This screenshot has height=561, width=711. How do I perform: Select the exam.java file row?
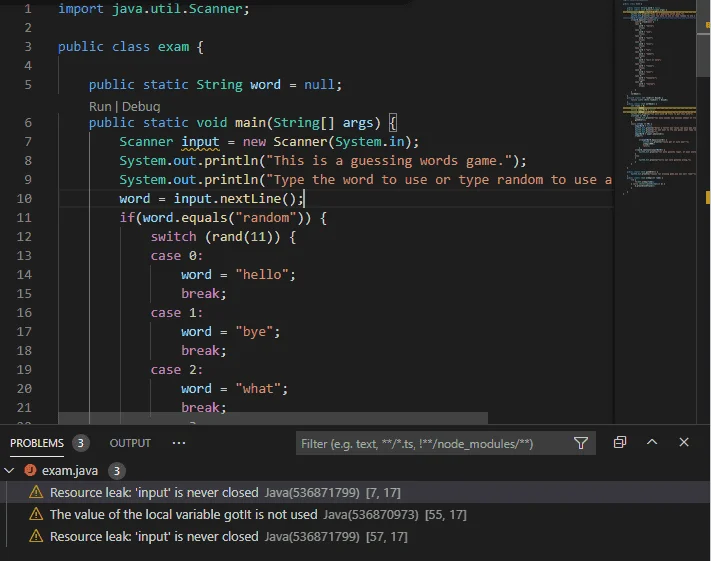pos(356,471)
